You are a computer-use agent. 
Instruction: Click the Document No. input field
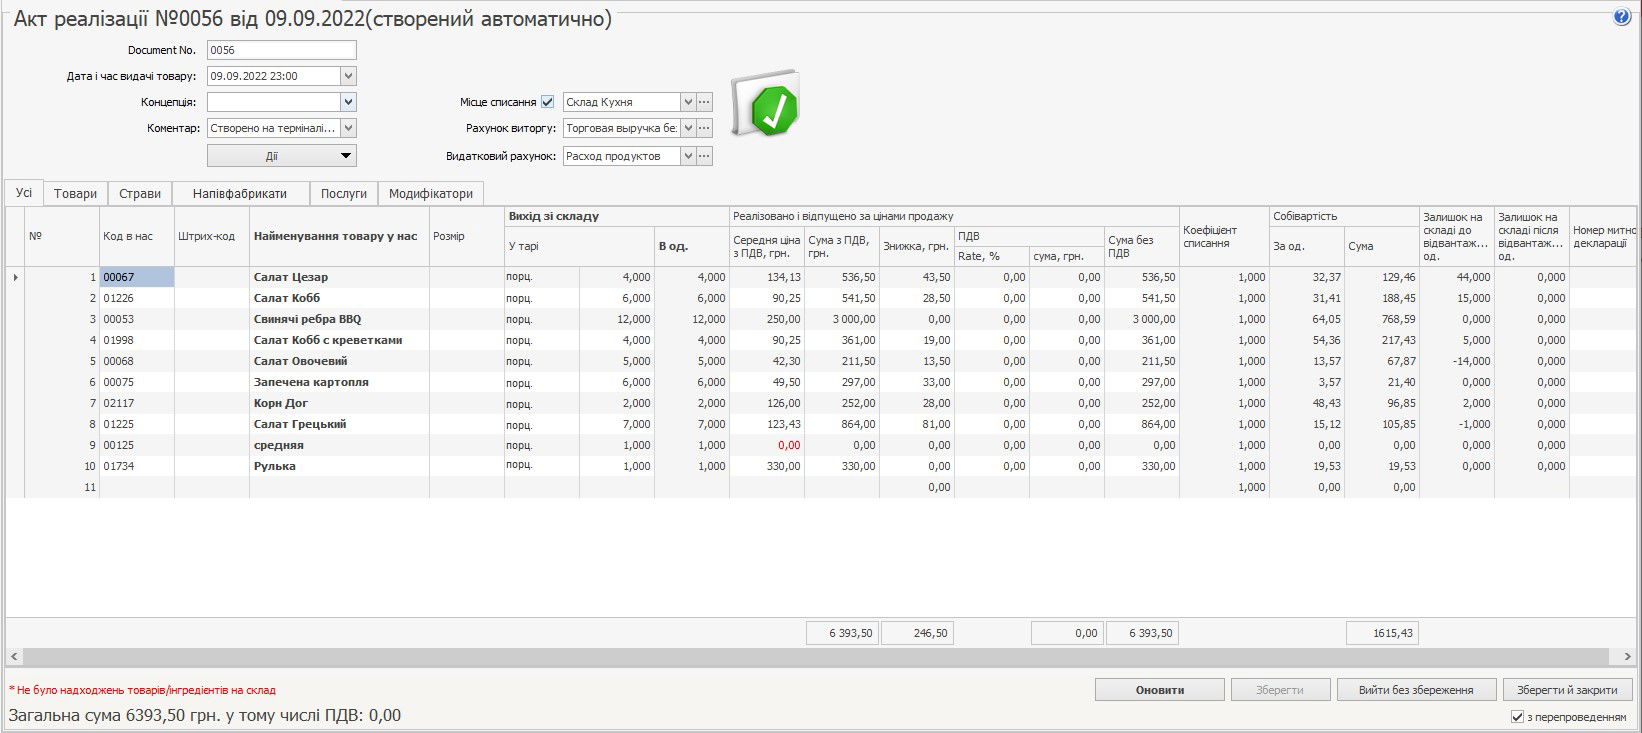click(281, 50)
